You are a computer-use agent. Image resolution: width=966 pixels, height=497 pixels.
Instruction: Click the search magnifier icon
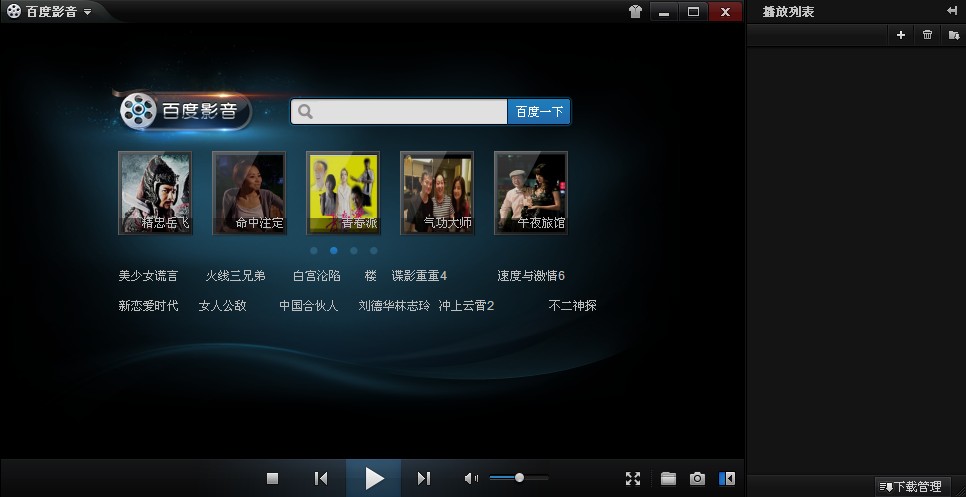pos(305,111)
